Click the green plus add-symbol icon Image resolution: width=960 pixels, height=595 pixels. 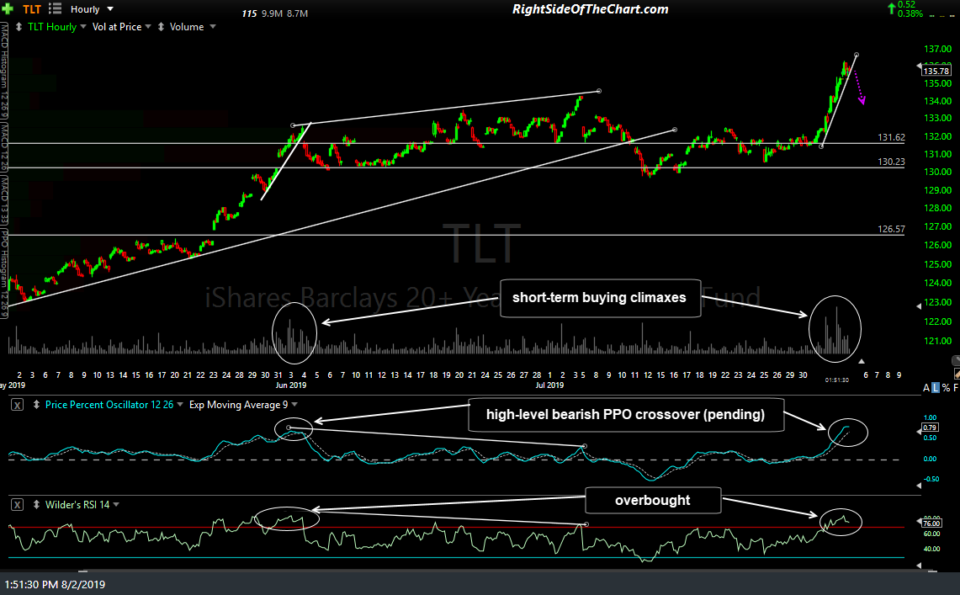(8, 8)
